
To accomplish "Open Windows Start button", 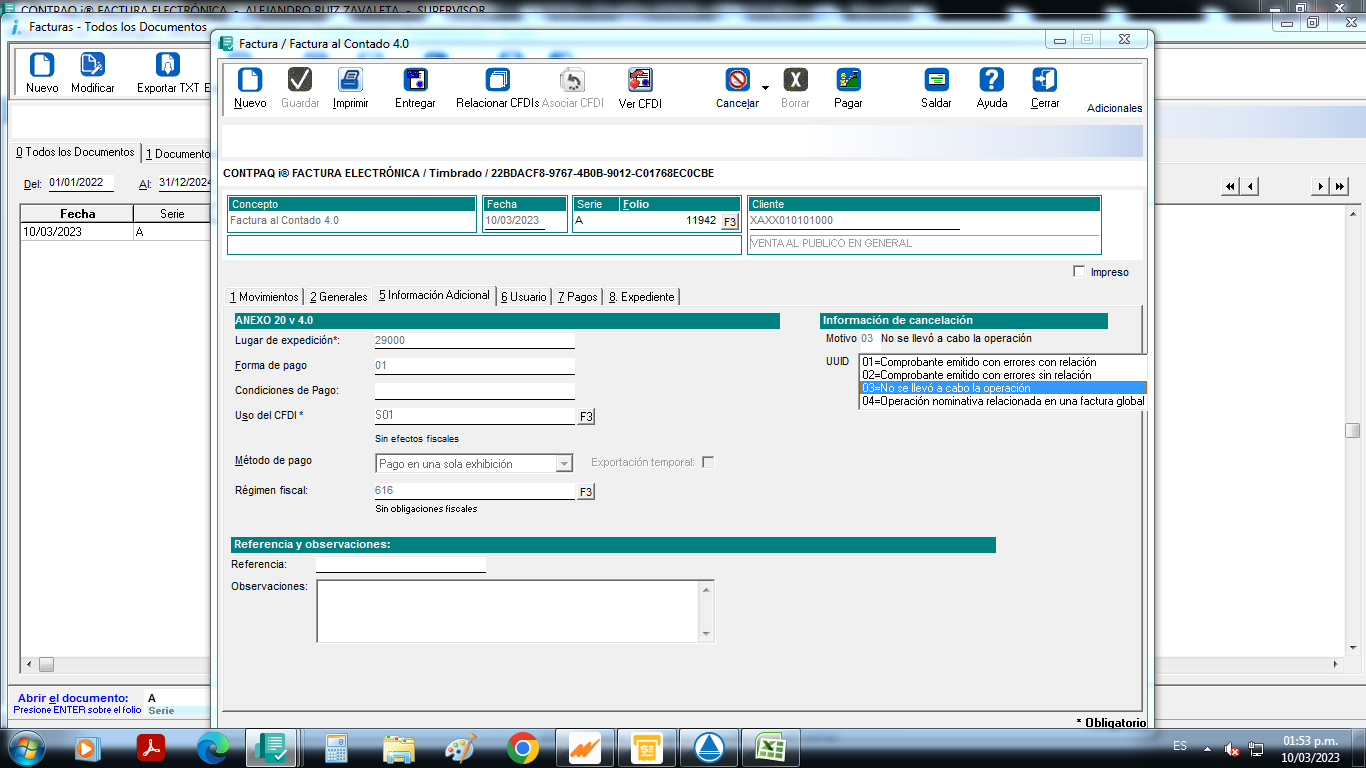I will (24, 747).
